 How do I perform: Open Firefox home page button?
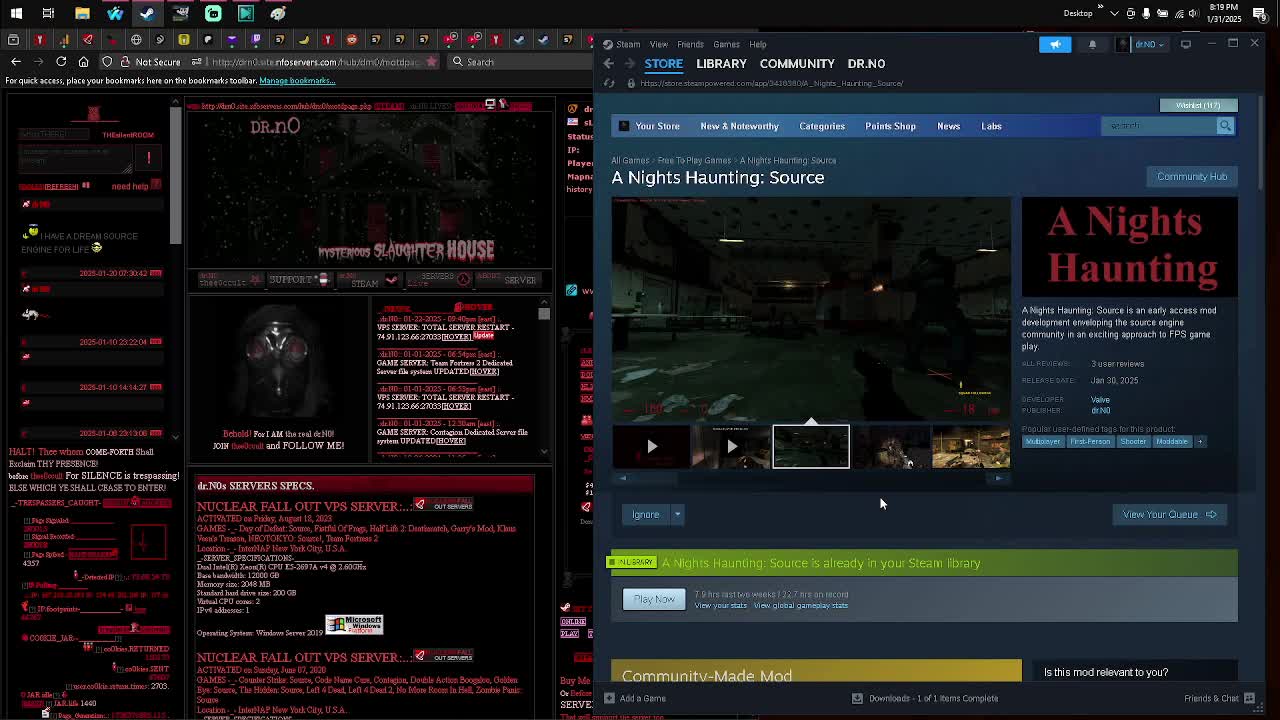(x=83, y=62)
